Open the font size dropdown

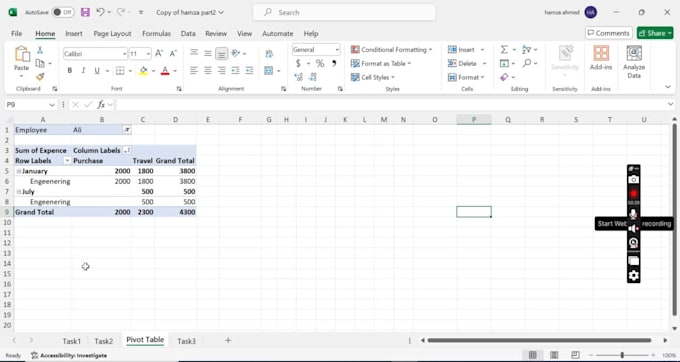coord(148,54)
